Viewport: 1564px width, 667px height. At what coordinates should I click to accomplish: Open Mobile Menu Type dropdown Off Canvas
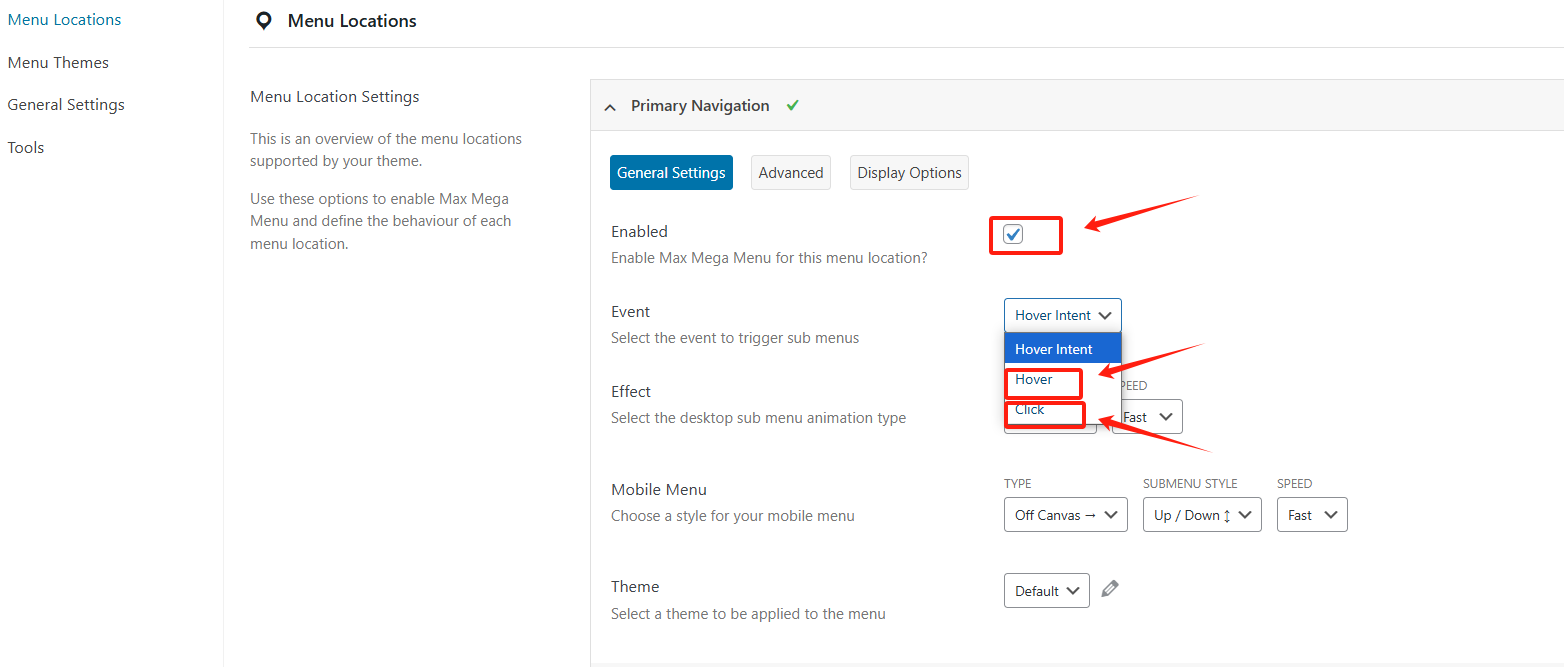click(1065, 515)
